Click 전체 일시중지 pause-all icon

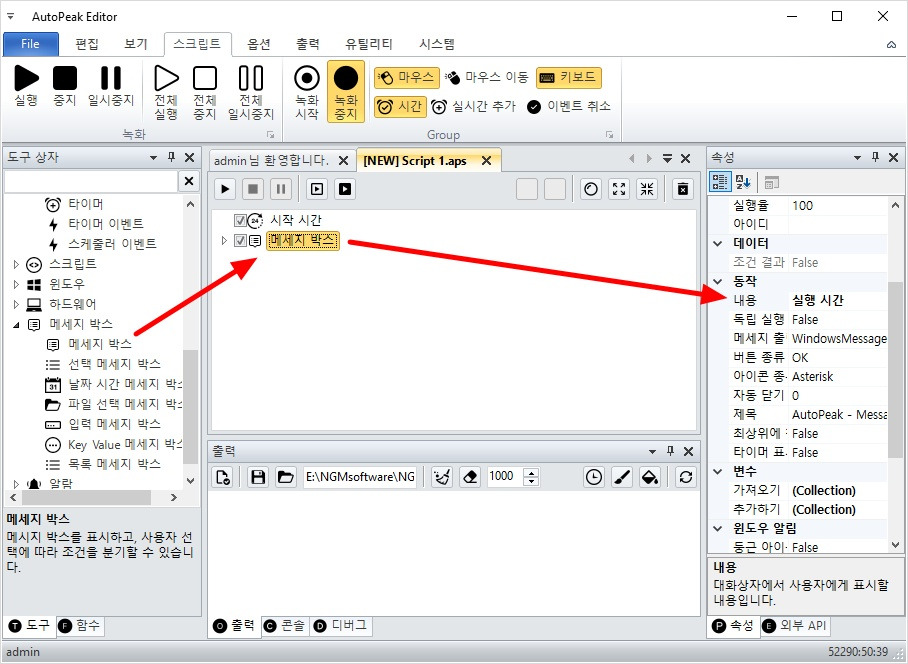click(251, 93)
